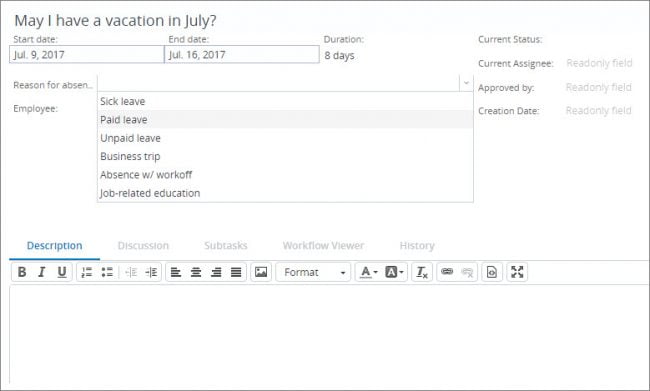The image size is (650, 391).
Task: Select Absence w/ workoff option
Action: pos(285,175)
